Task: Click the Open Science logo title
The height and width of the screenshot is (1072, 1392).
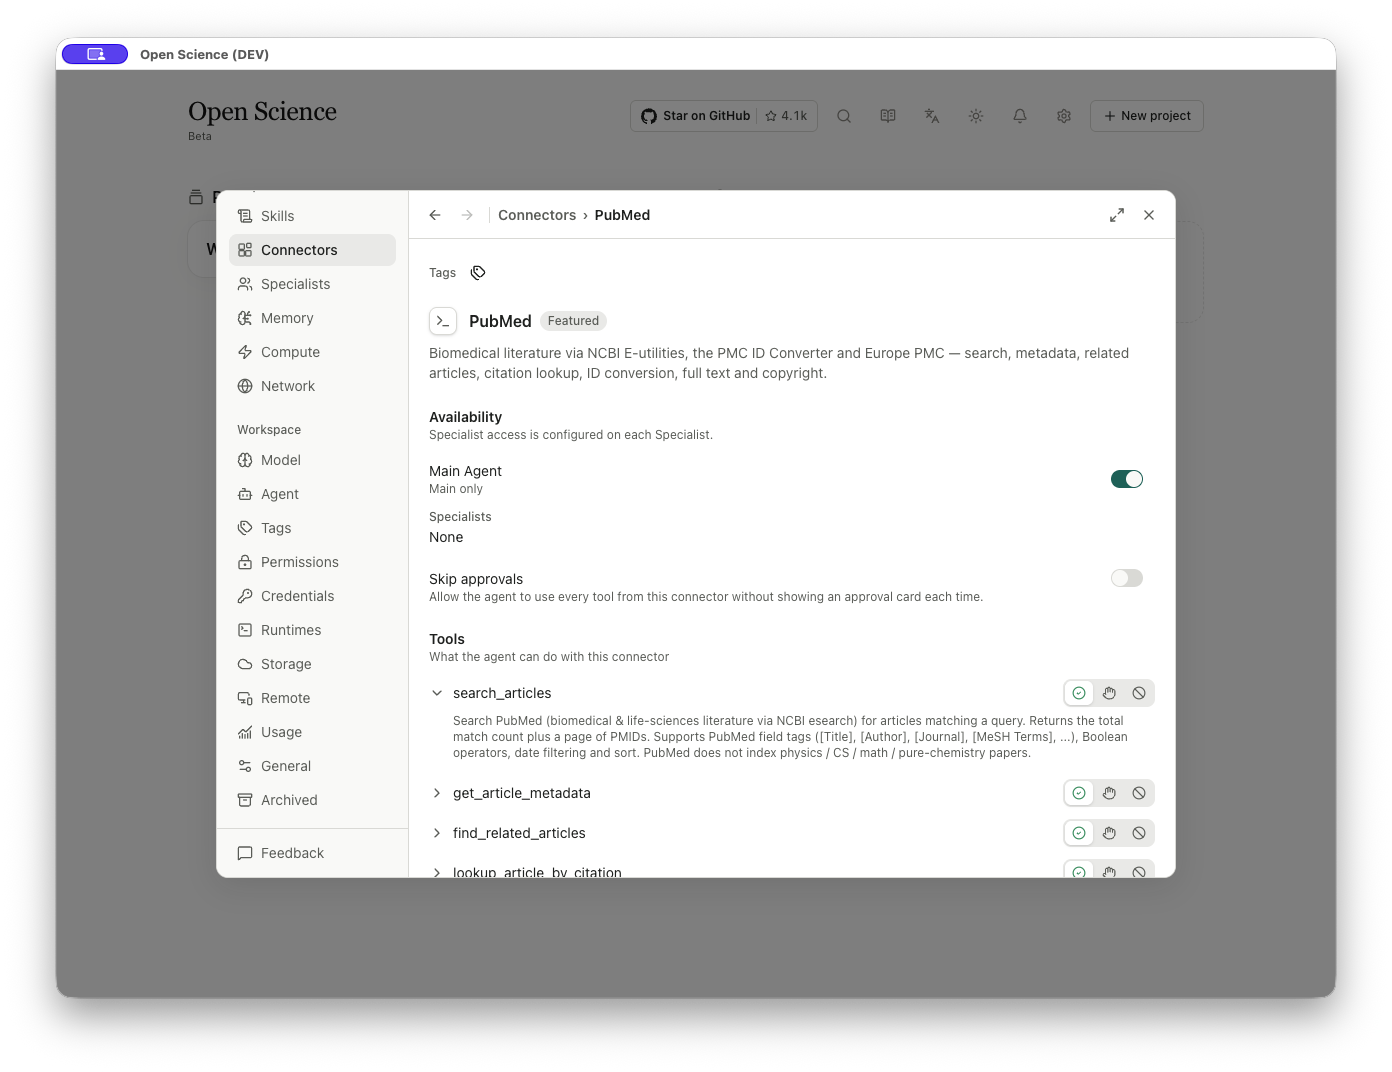Action: 262,111
